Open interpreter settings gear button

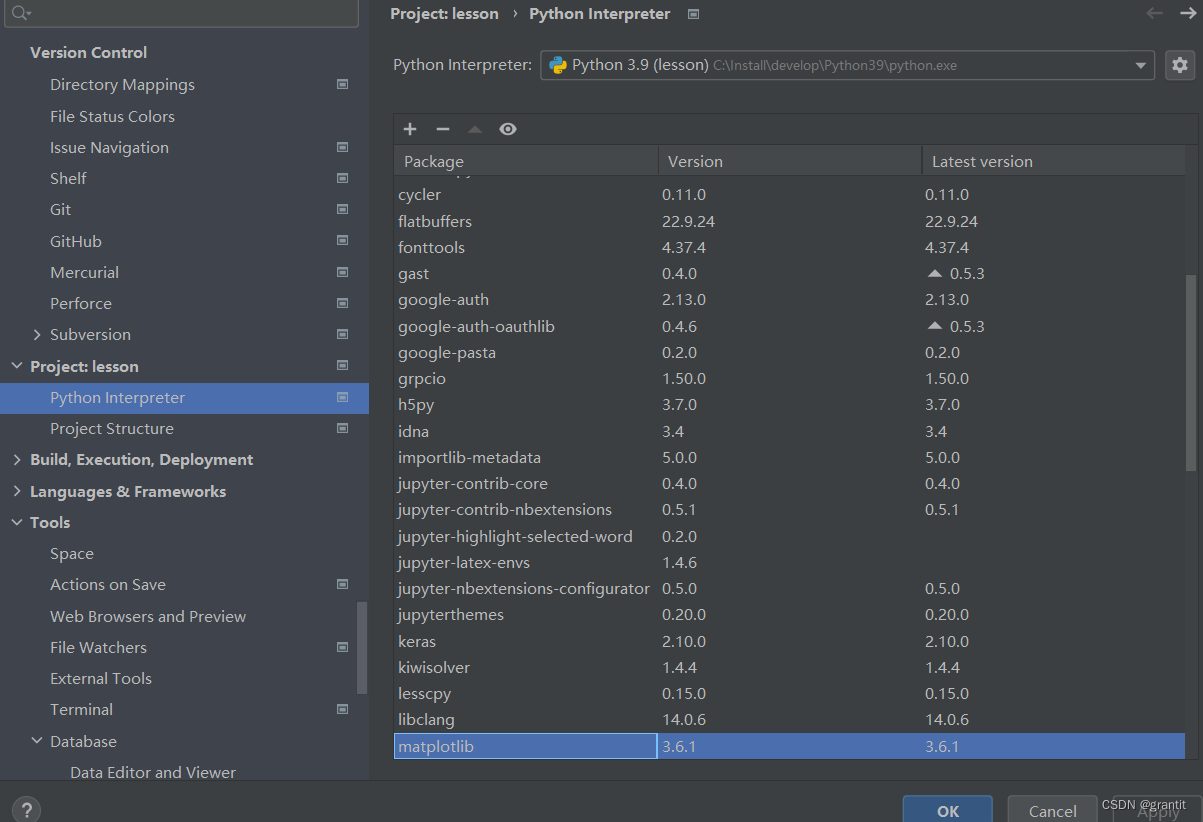(x=1180, y=65)
